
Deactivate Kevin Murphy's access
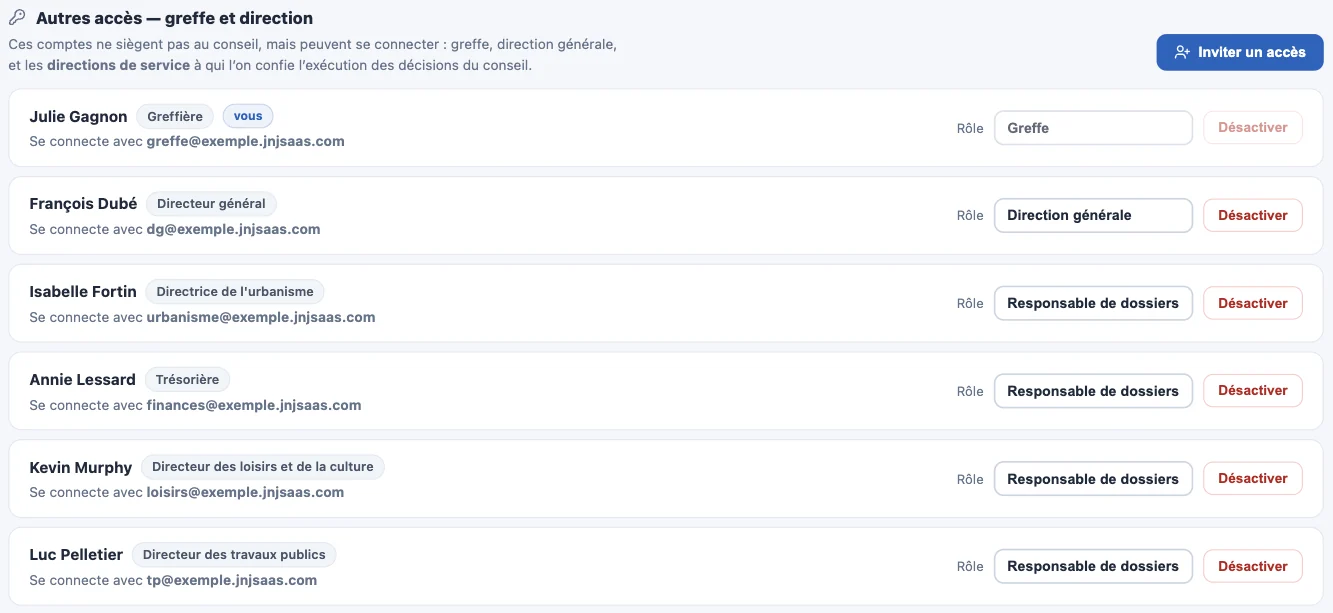click(x=1253, y=478)
